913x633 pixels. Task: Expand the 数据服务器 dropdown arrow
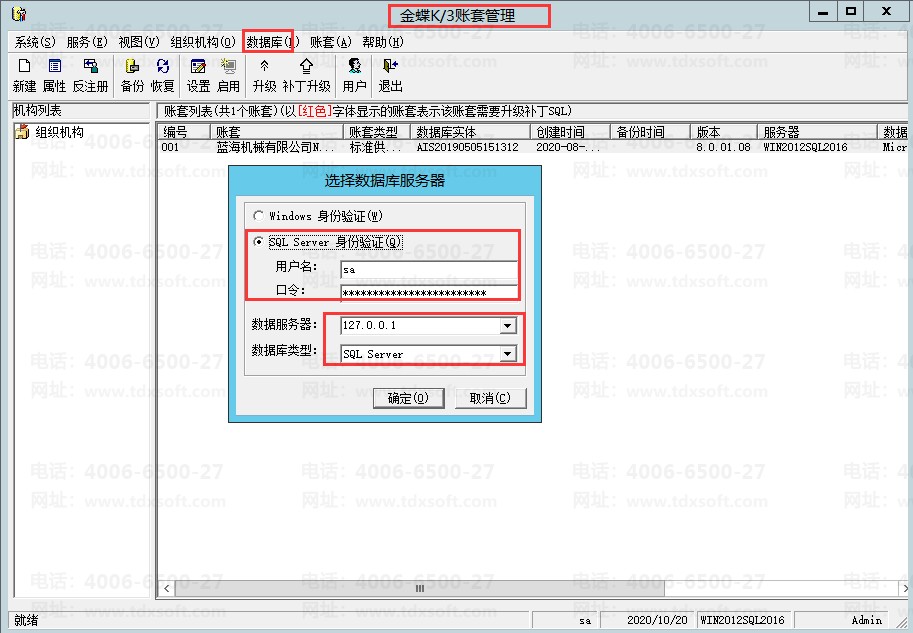pyautogui.click(x=508, y=326)
